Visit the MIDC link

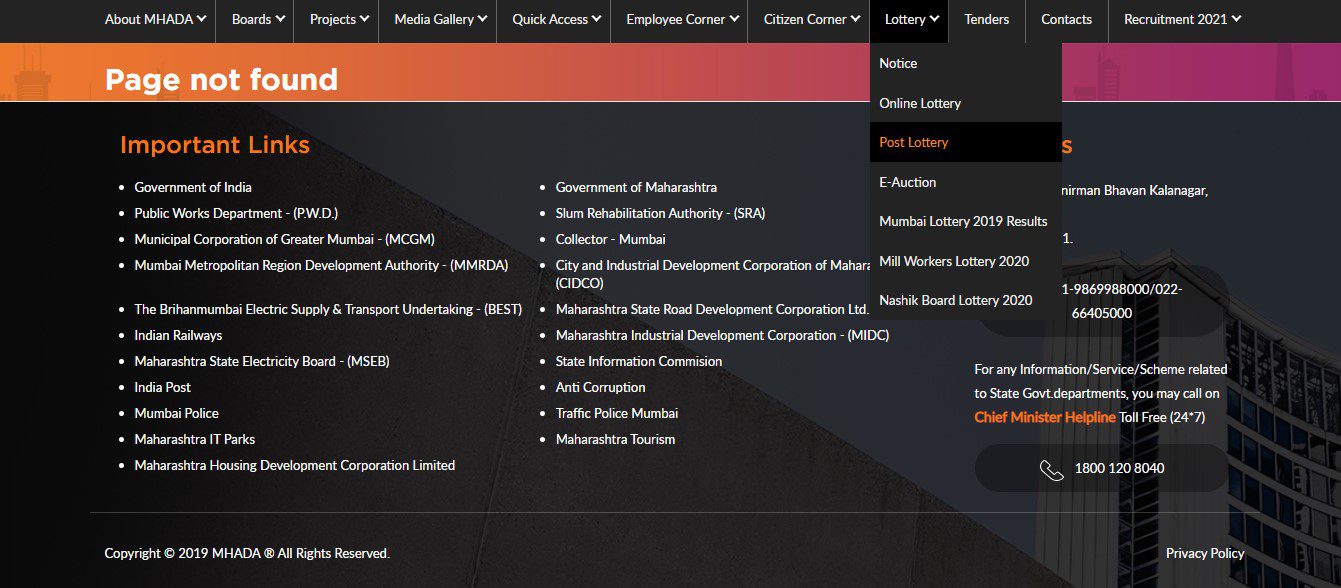722,335
